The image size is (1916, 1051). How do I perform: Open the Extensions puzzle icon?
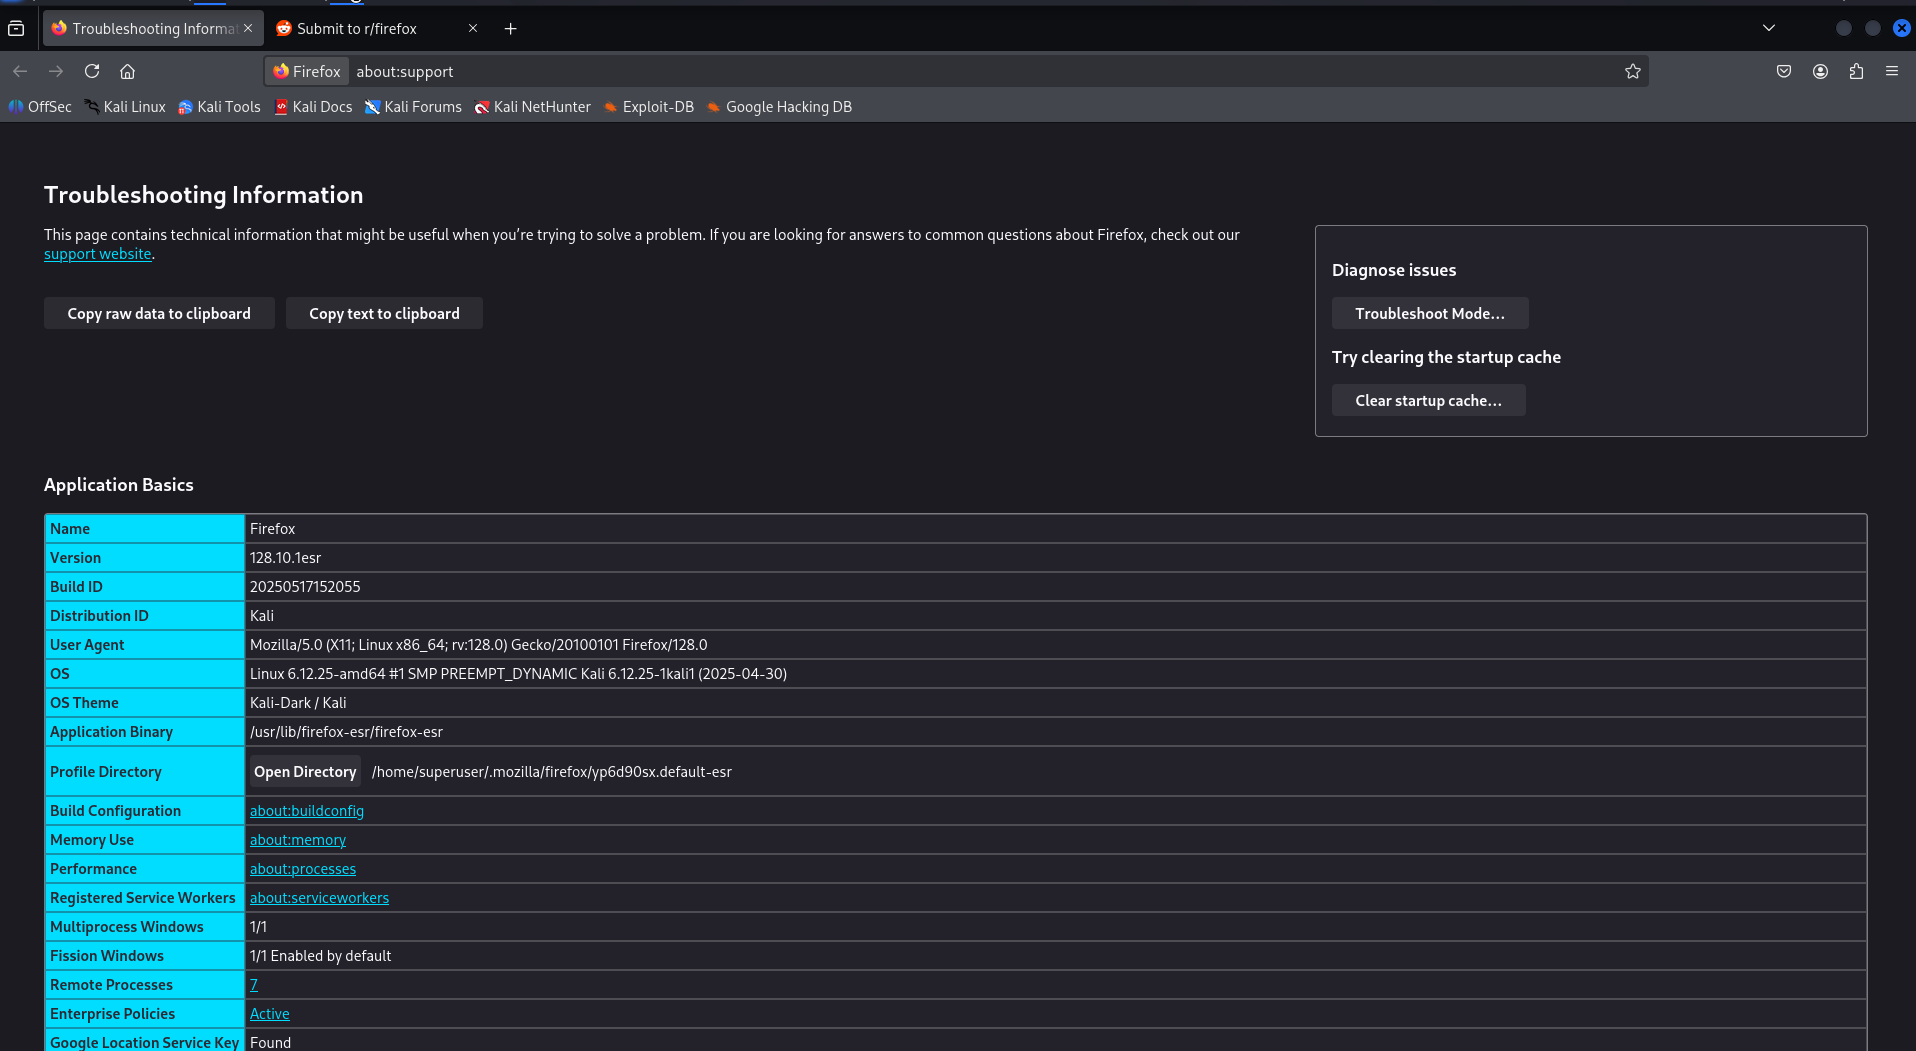tap(1856, 71)
